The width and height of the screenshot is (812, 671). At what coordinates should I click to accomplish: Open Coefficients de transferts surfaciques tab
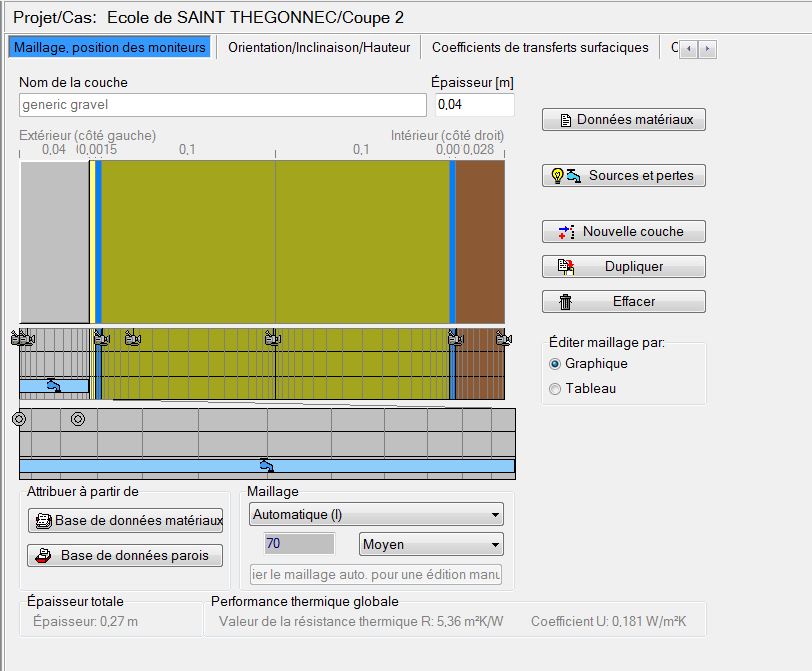540,47
